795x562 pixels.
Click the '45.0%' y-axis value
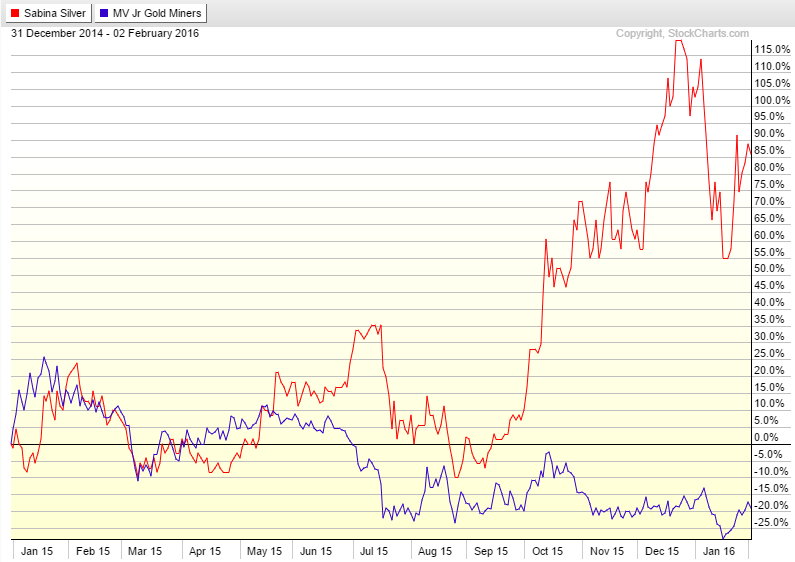[x=770, y=286]
